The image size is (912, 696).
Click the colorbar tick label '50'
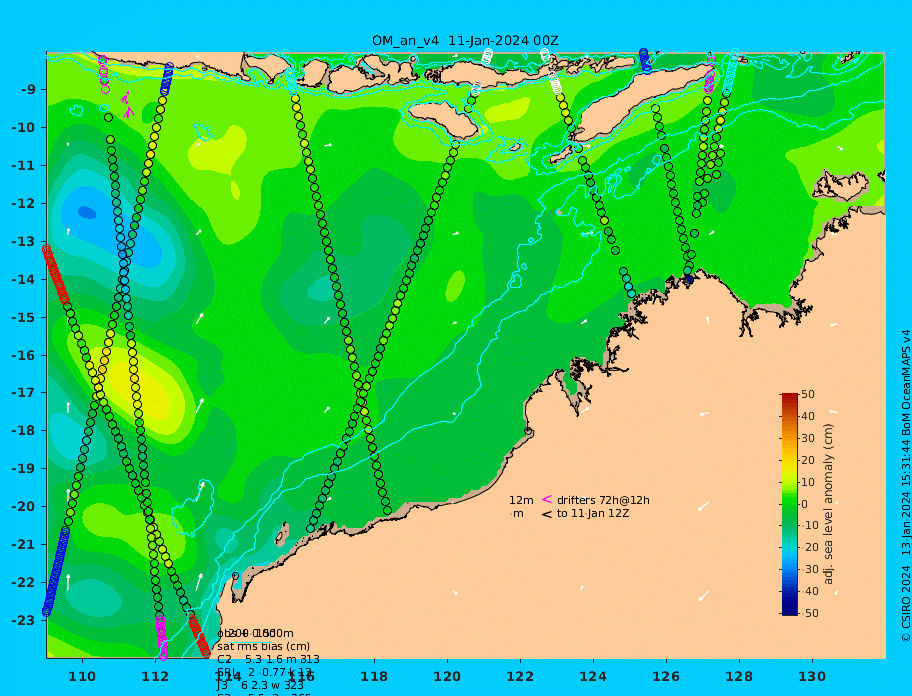point(808,394)
